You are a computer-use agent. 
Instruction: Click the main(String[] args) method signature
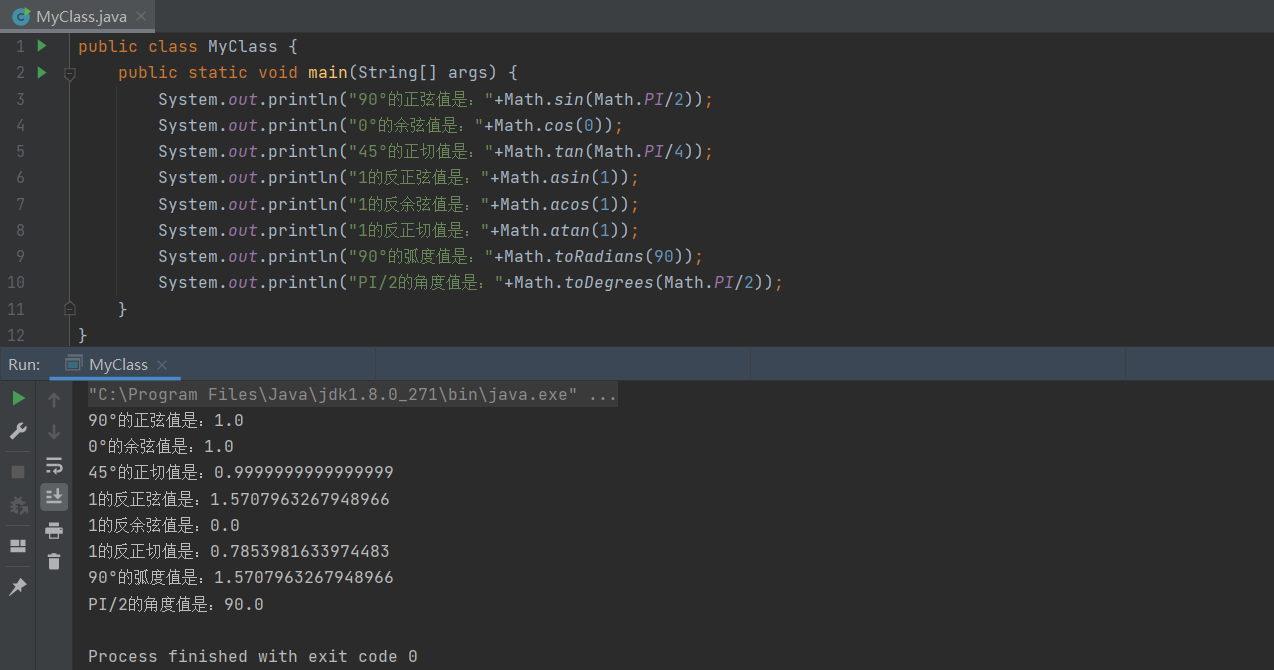point(403,73)
